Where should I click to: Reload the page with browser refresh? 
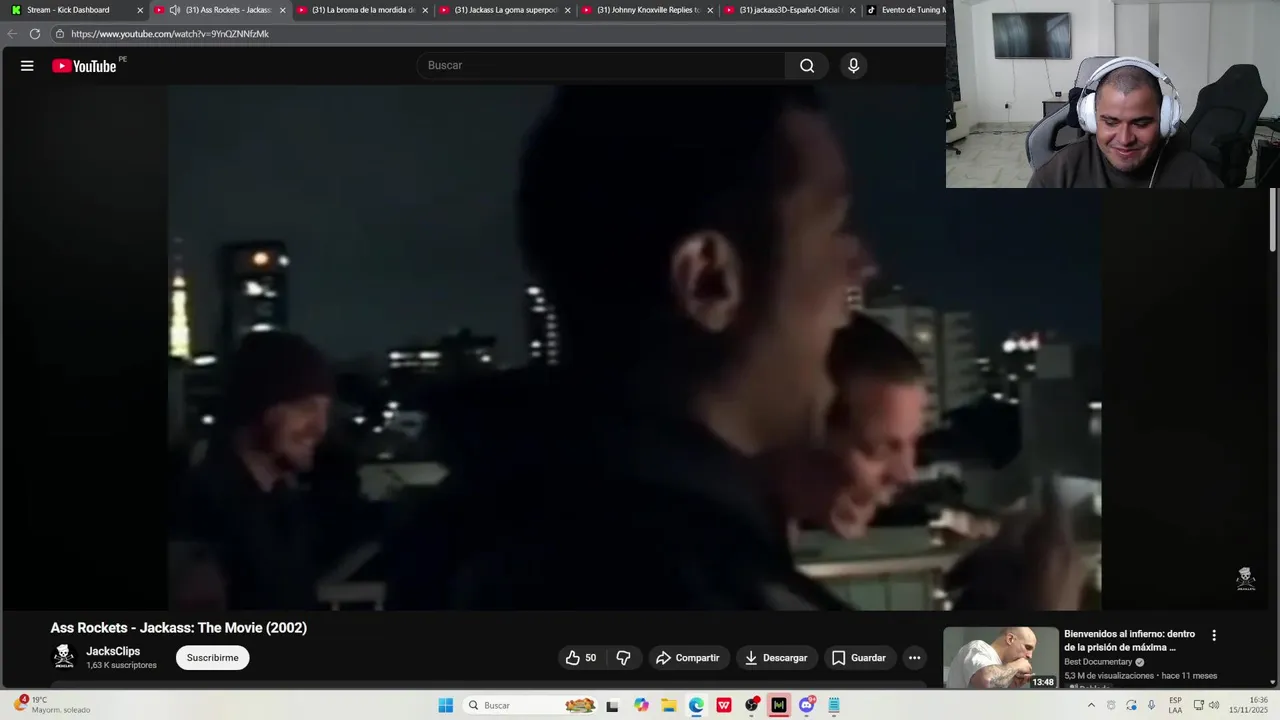pyautogui.click(x=35, y=34)
